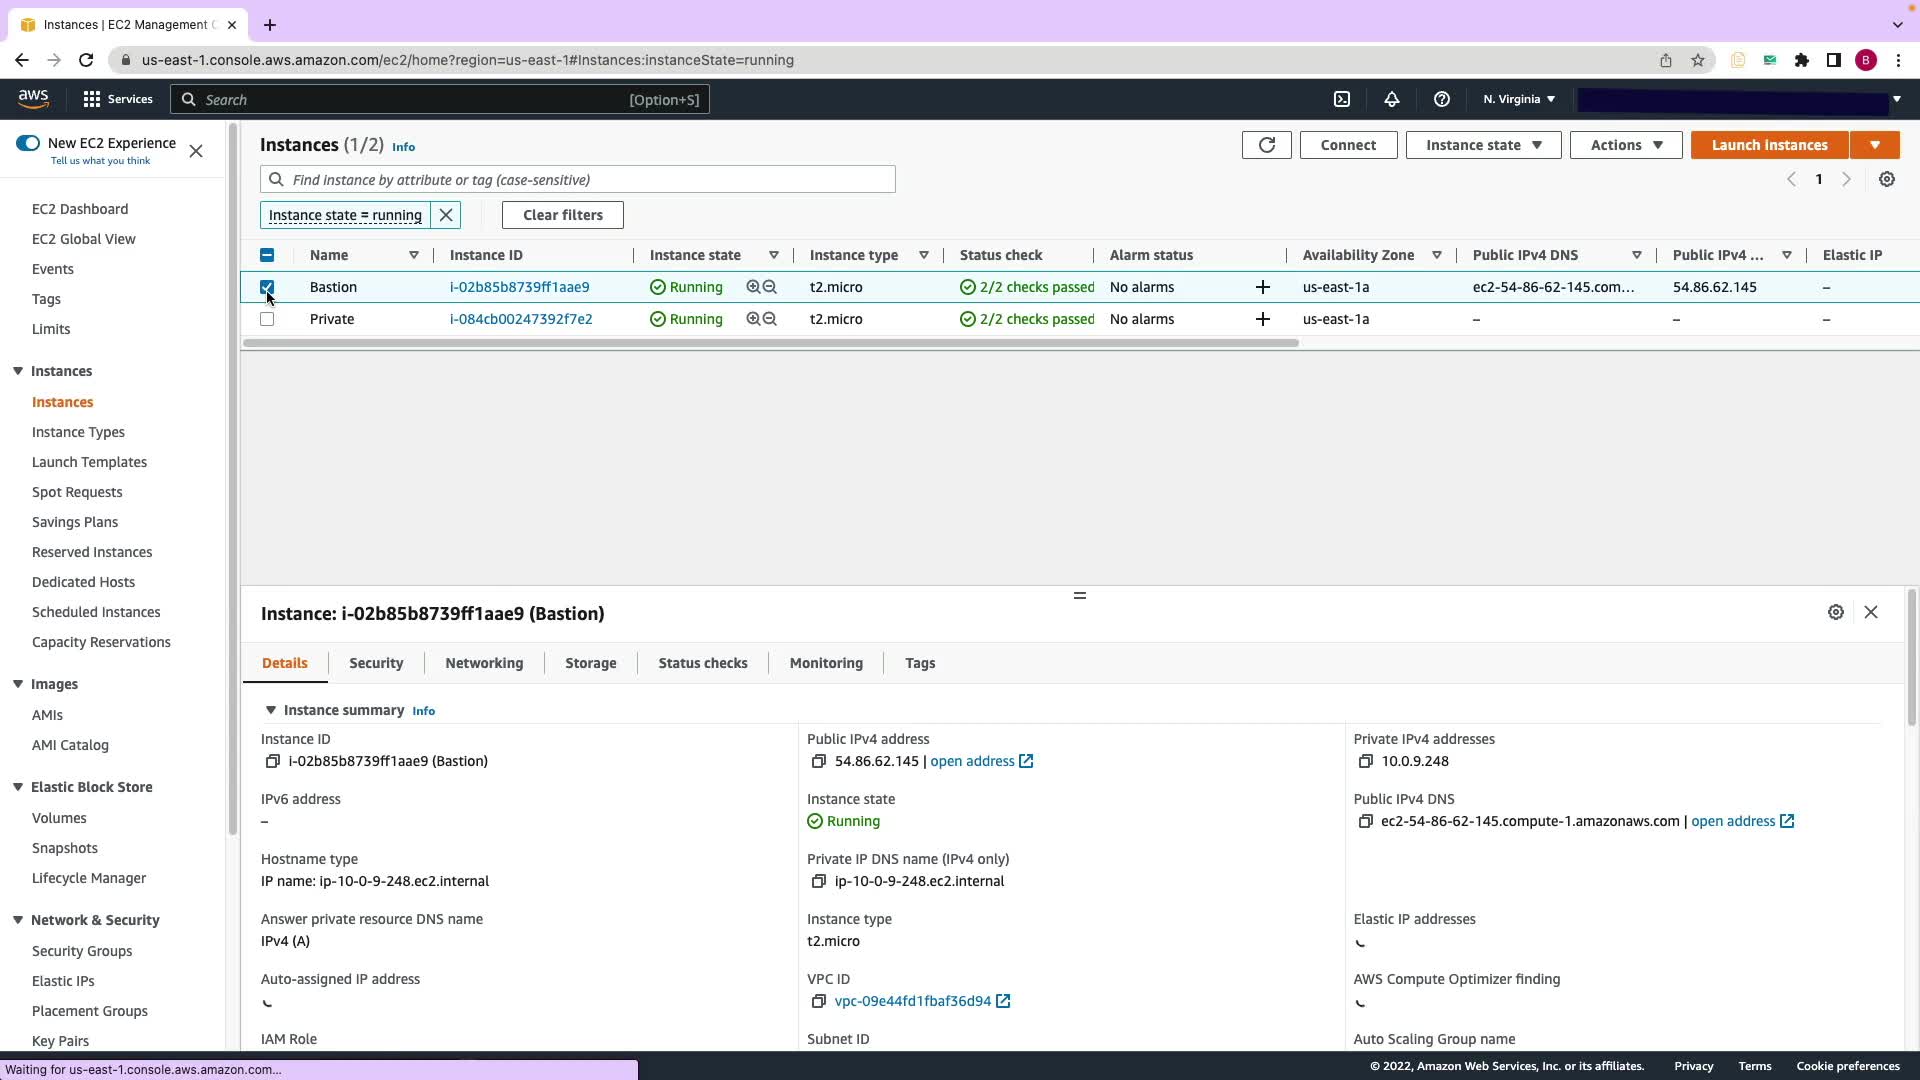This screenshot has height=1080, width=1920.
Task: Open AWS CloudShell icon in top bar
Action: point(1342,99)
